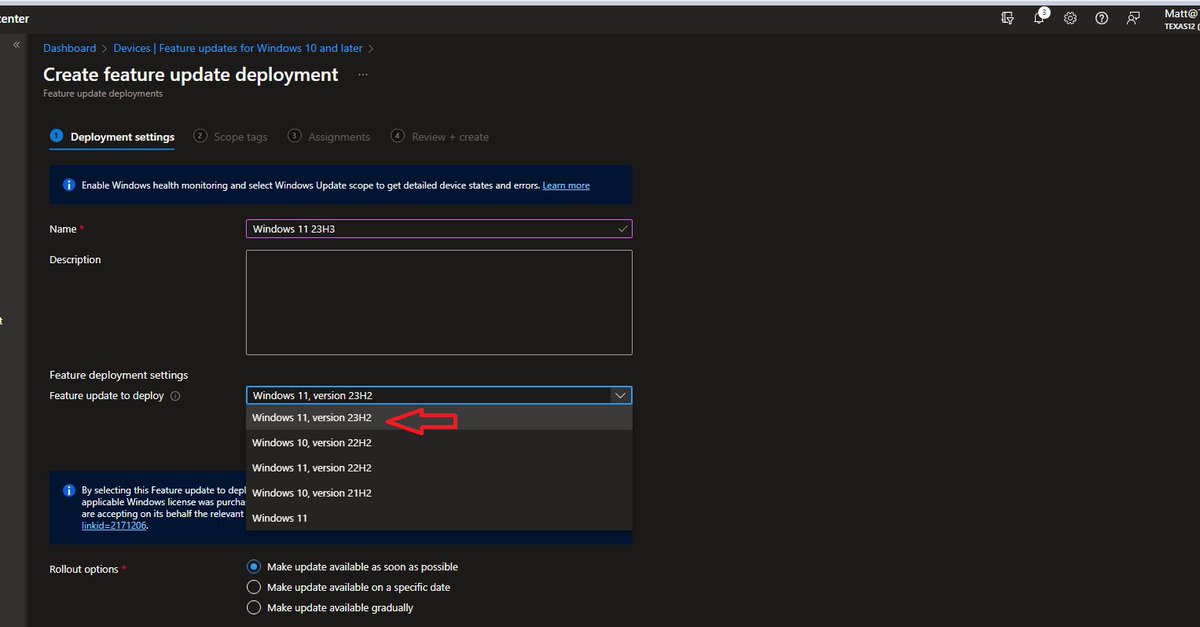
Task: Go to Dashboard breadcrumb
Action: tap(70, 48)
